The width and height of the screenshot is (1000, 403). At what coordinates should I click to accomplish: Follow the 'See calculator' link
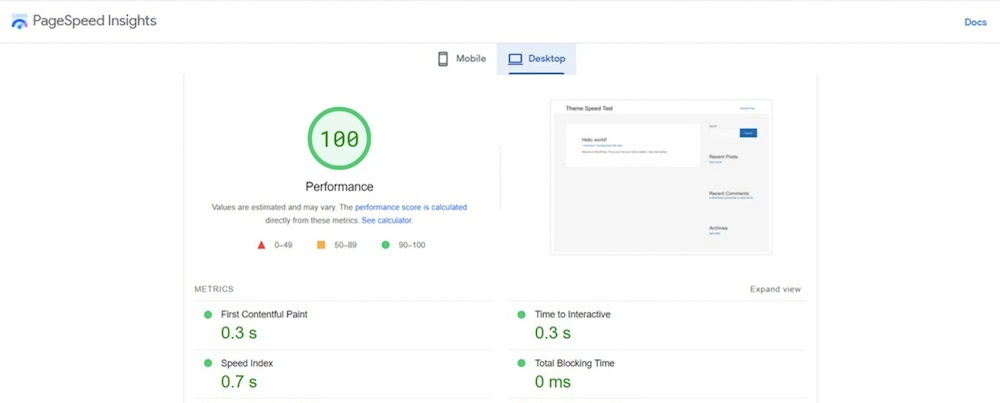(386, 220)
